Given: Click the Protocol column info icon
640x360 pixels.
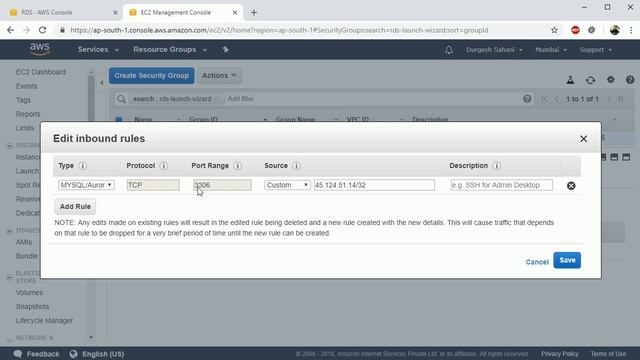Looking at the screenshot, I should (x=164, y=166).
